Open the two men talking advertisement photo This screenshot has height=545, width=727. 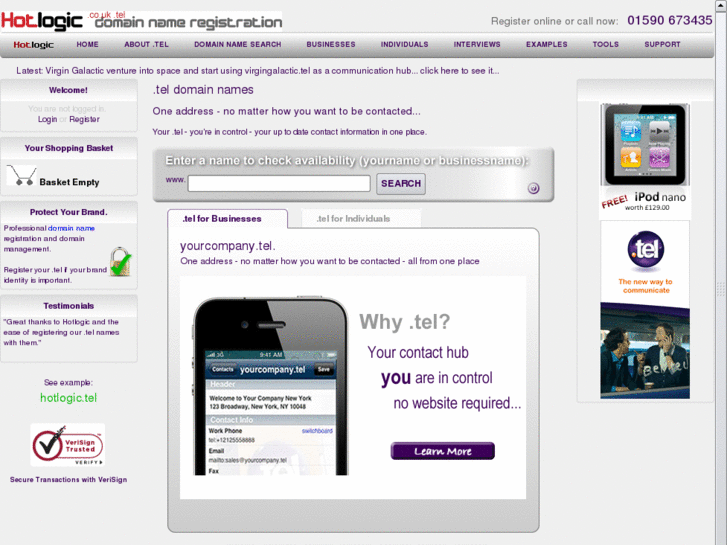click(645, 351)
